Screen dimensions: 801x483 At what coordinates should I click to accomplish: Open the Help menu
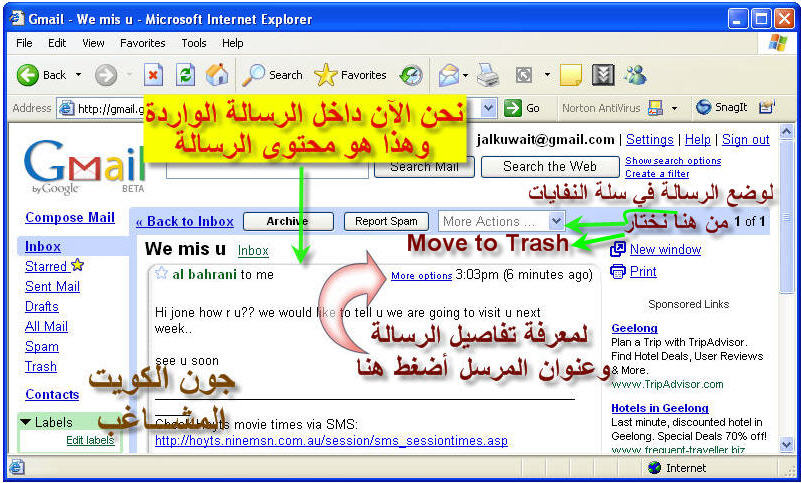pyautogui.click(x=232, y=43)
